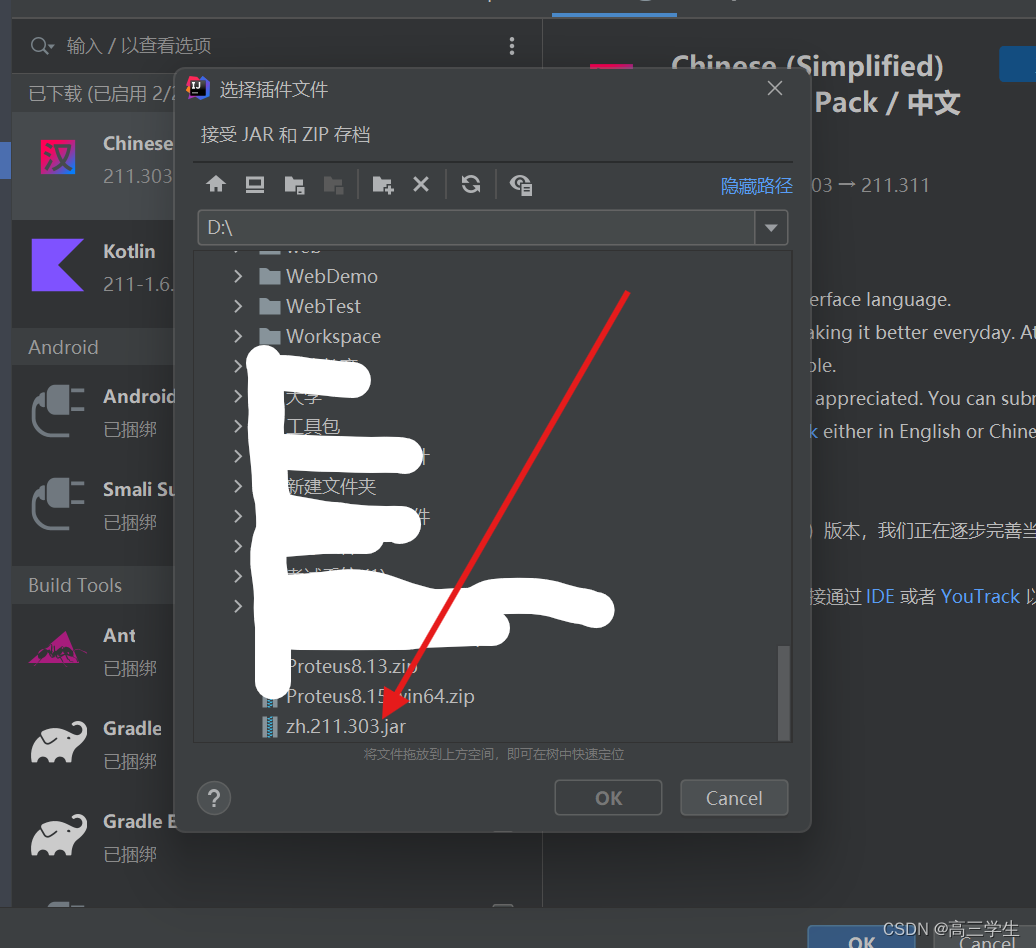Select the zh.211.303.jar file
1036x948 pixels.
[x=344, y=726]
